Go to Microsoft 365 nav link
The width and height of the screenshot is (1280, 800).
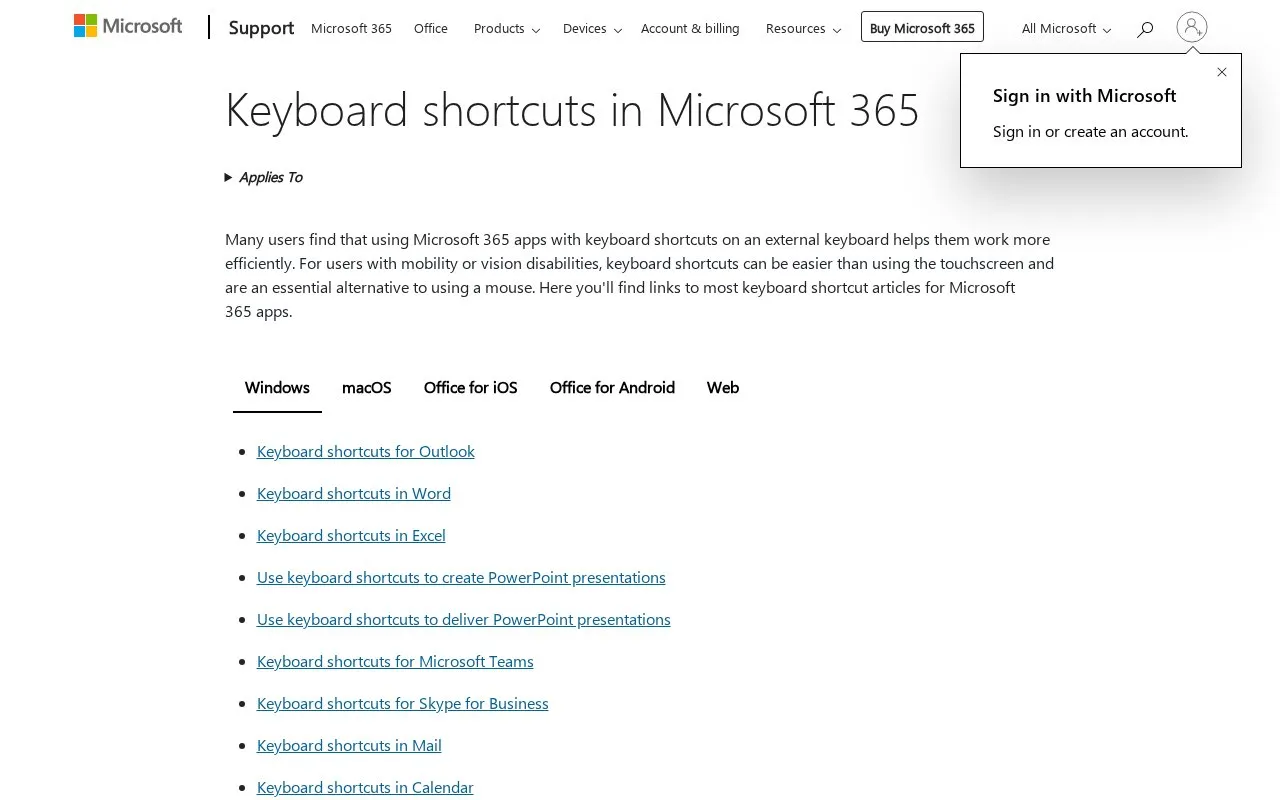click(x=351, y=29)
